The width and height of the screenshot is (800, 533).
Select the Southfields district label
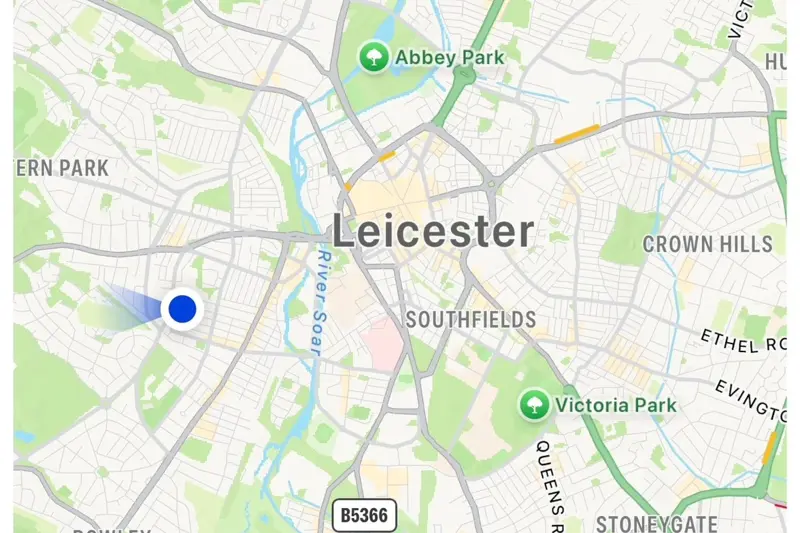[x=471, y=320]
